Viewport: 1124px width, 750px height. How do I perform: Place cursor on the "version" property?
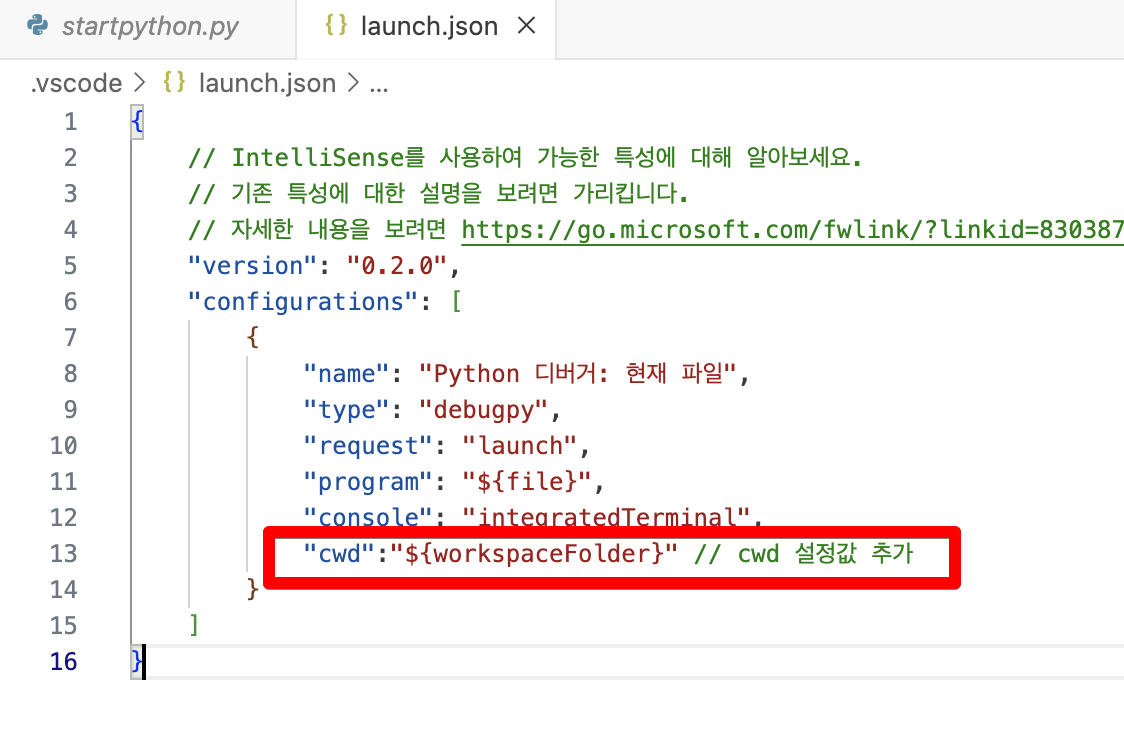click(x=252, y=265)
